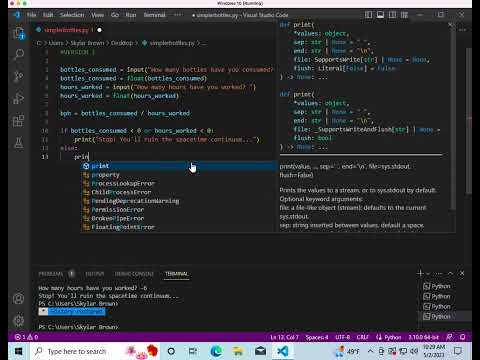480x360 pixels.
Task: Click the feedback icon in status bar
Action: (x=449, y=337)
